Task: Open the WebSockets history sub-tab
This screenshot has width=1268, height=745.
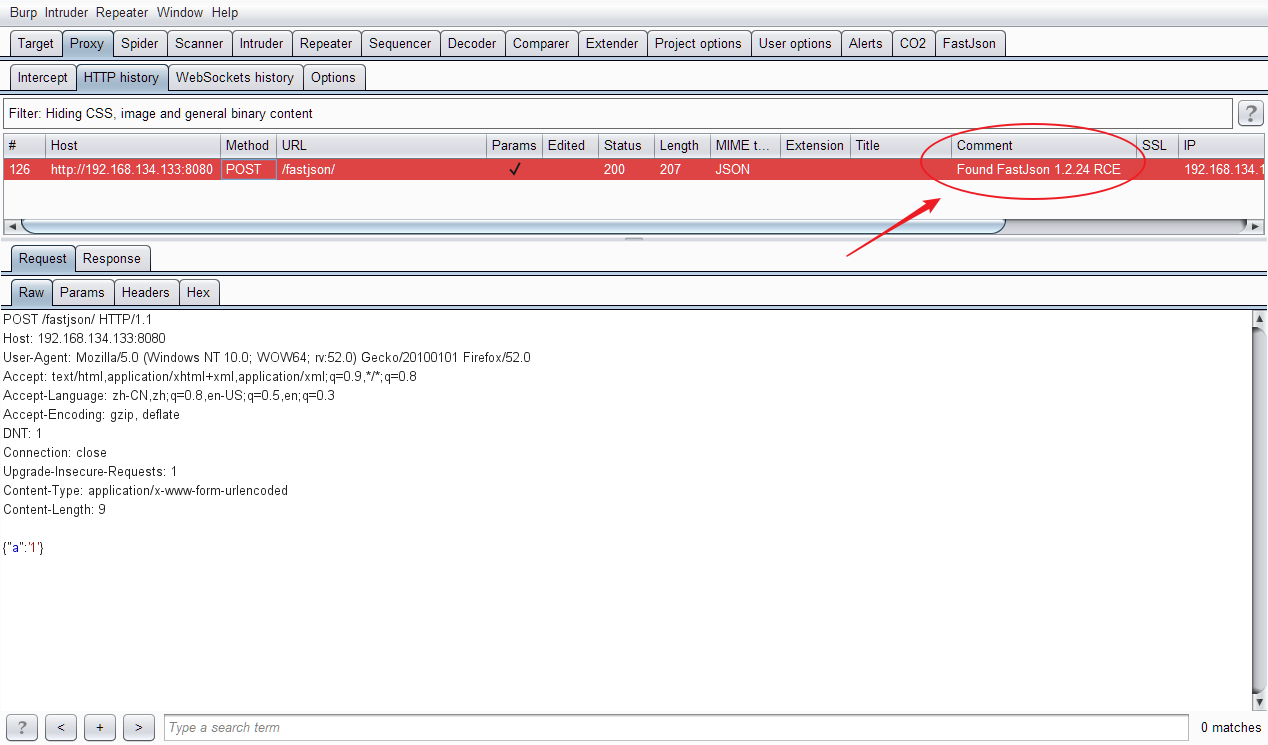Action: pyautogui.click(x=235, y=77)
